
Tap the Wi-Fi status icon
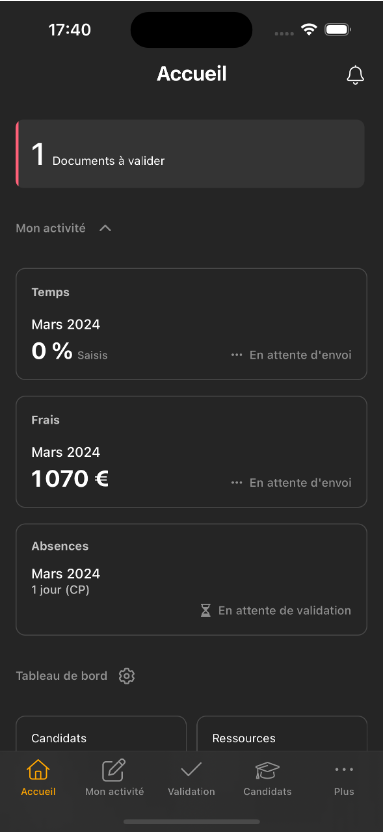click(309, 30)
